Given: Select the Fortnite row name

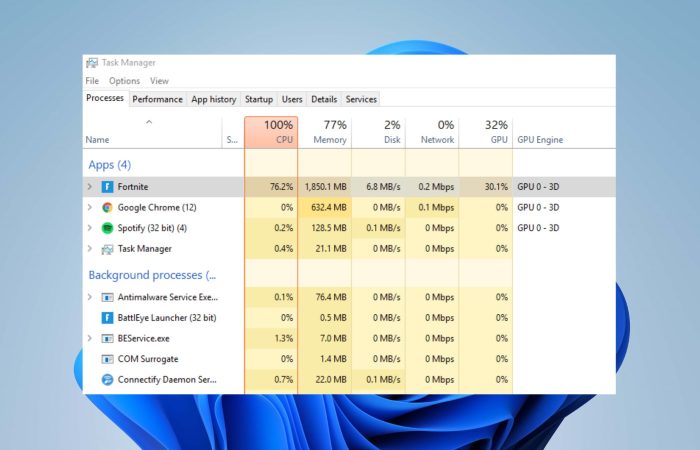Looking at the screenshot, I should click(133, 187).
